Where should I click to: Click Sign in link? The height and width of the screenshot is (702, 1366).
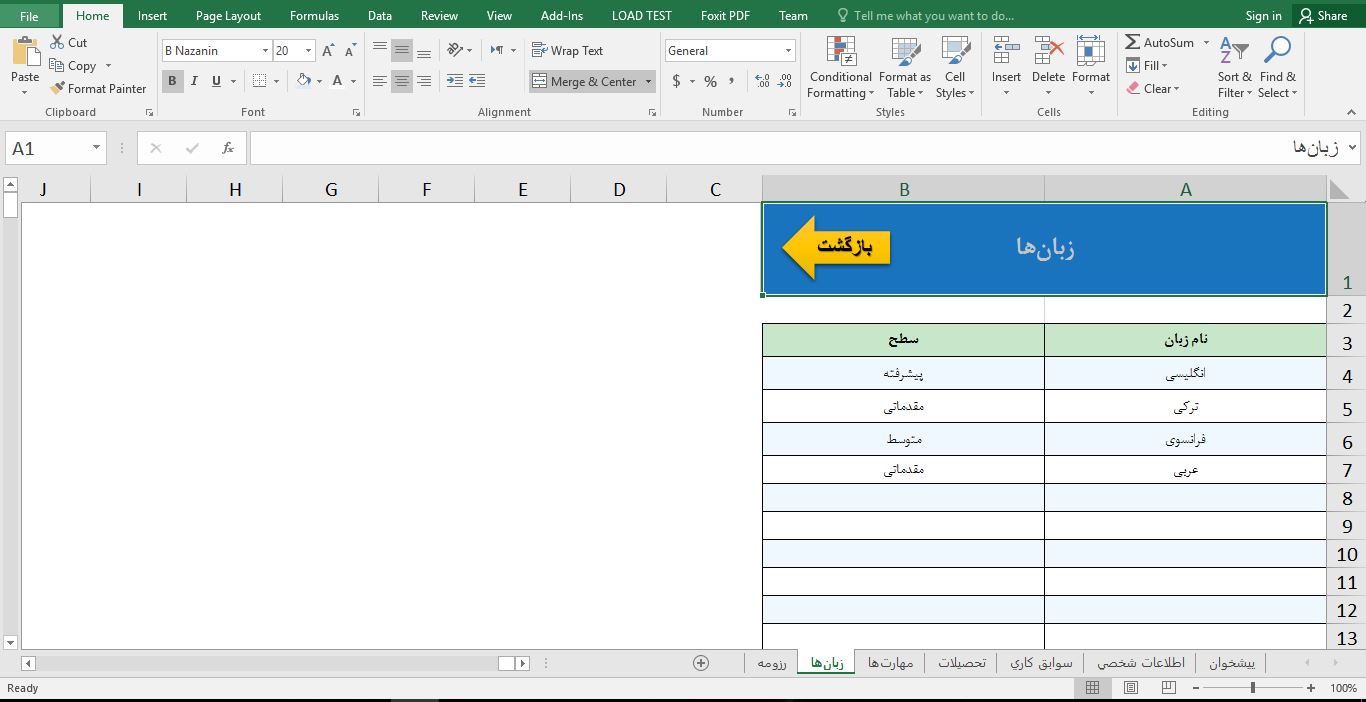[x=1263, y=15]
